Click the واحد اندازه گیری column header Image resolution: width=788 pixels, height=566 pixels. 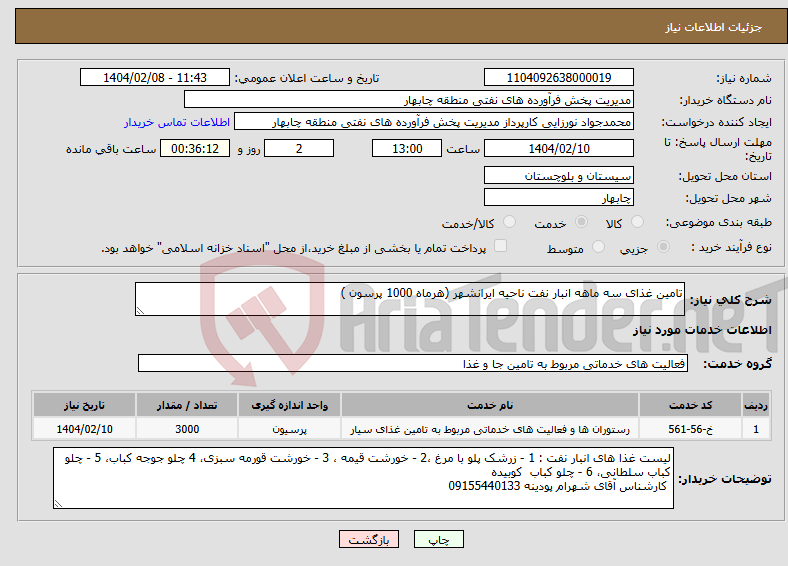[x=289, y=405]
